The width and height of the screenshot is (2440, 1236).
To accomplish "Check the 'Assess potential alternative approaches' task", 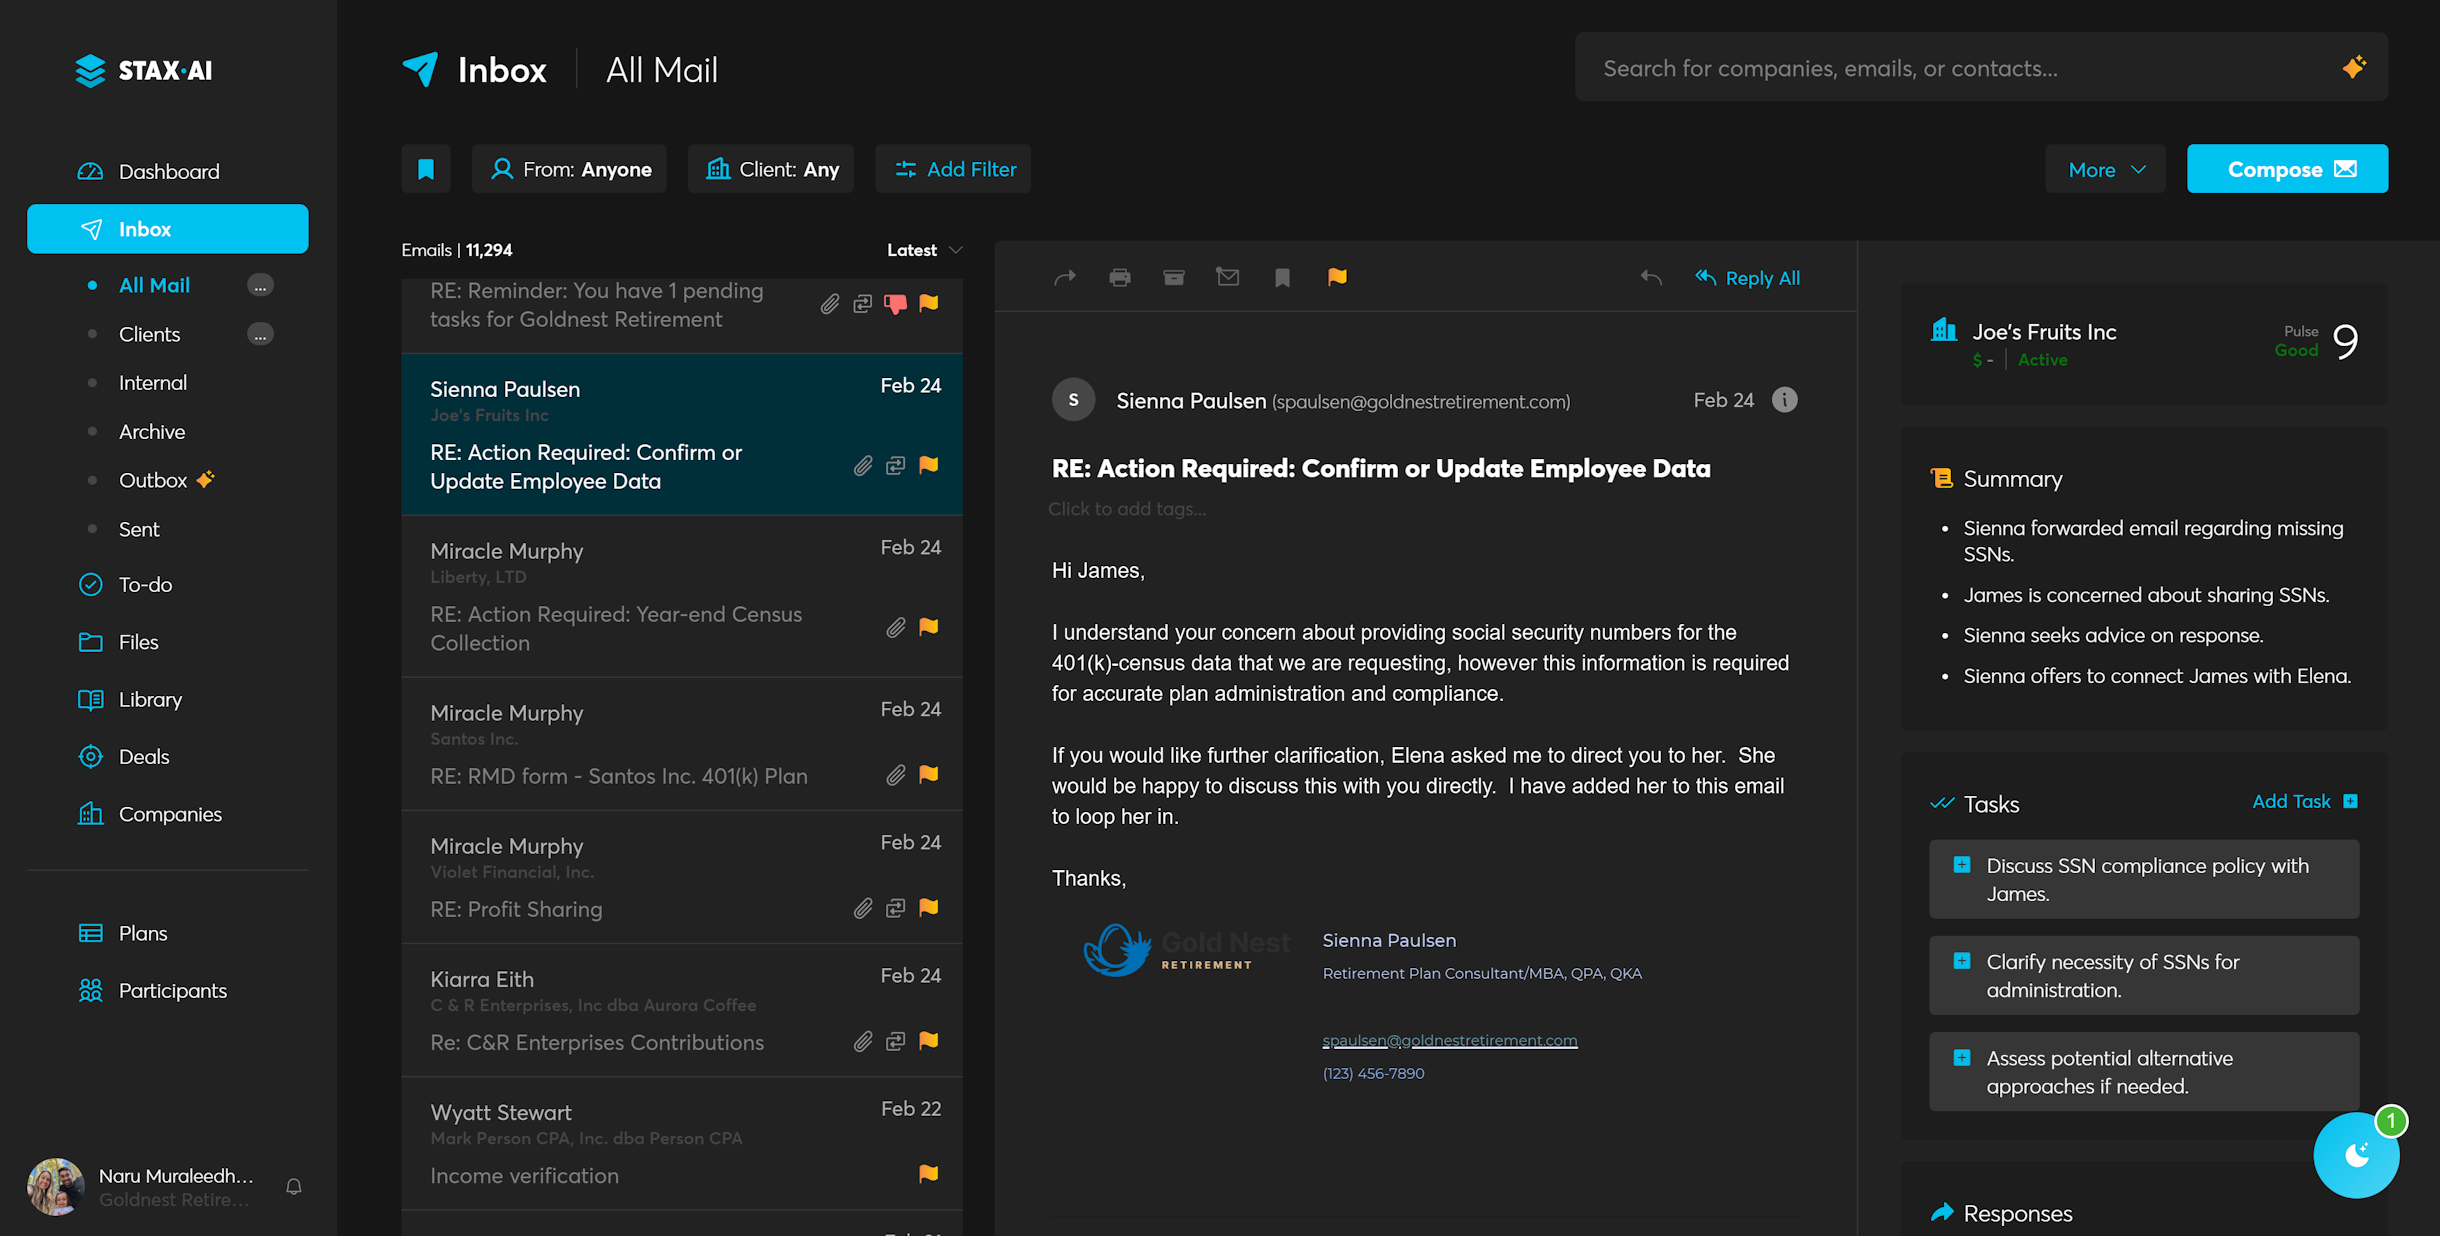I will (x=1962, y=1057).
